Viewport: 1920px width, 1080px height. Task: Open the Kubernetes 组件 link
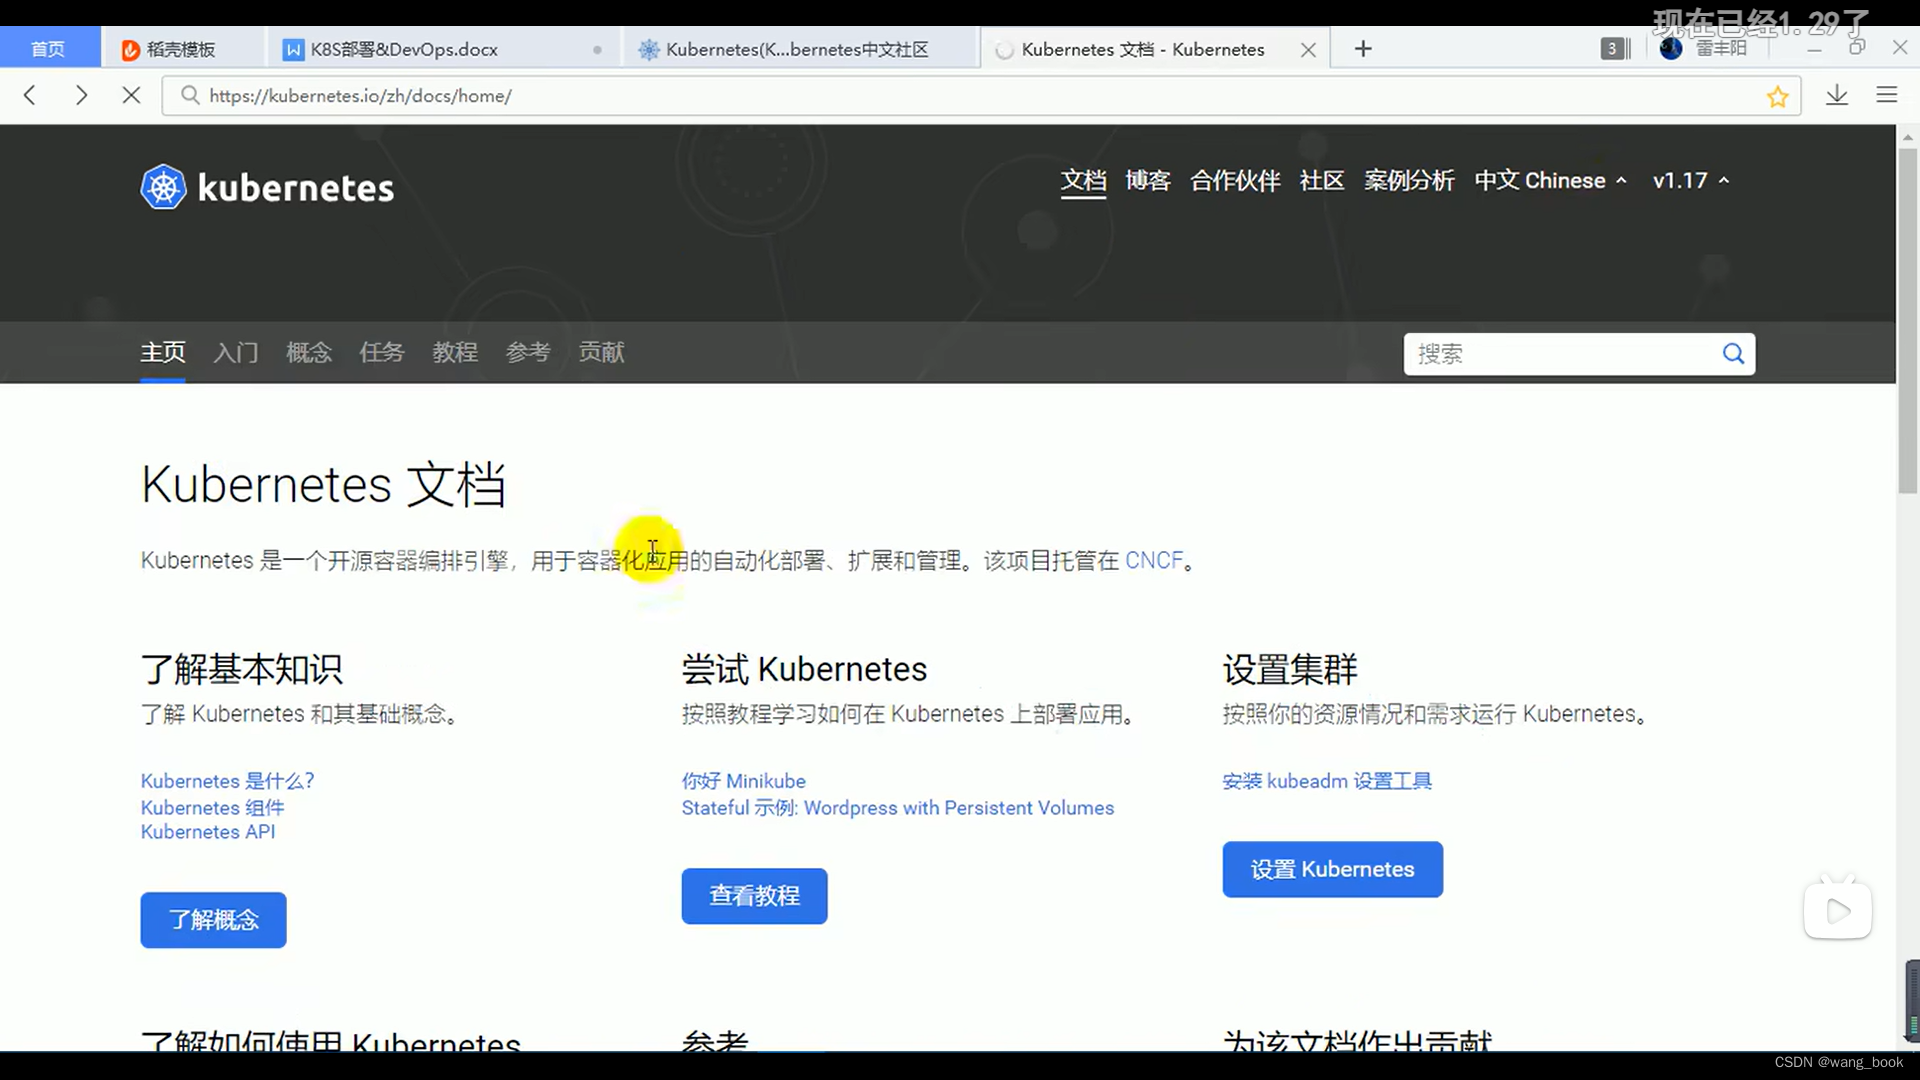pos(212,807)
